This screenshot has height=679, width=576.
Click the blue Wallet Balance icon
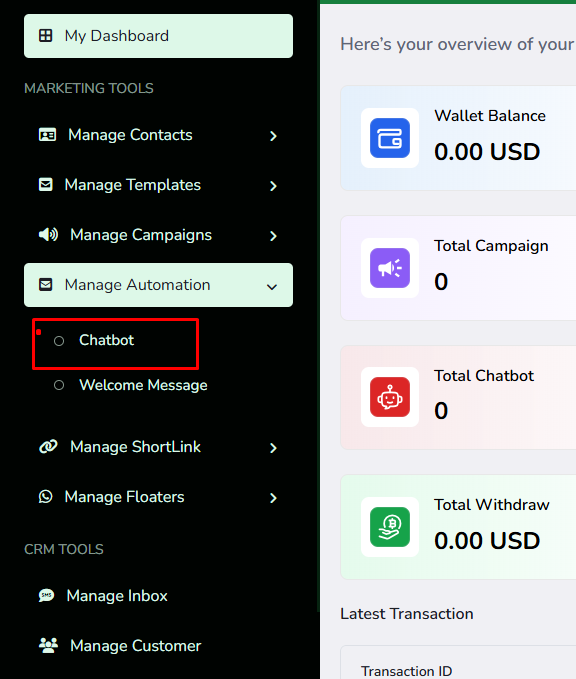pyautogui.click(x=390, y=138)
